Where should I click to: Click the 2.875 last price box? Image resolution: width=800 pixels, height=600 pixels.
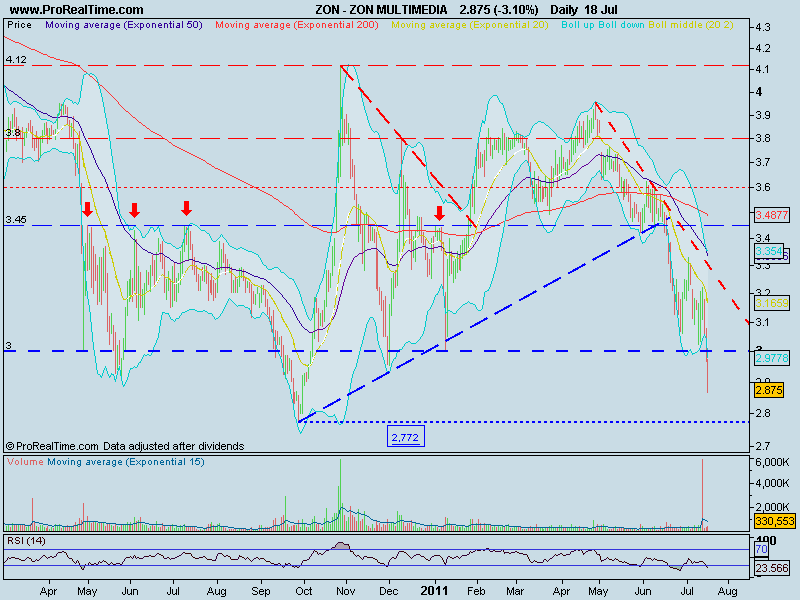pyautogui.click(x=769, y=390)
